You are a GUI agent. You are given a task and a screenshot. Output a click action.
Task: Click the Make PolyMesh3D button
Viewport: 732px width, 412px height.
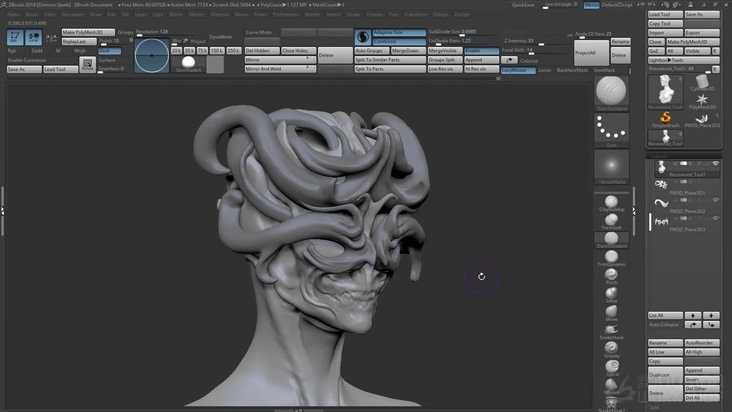86,32
